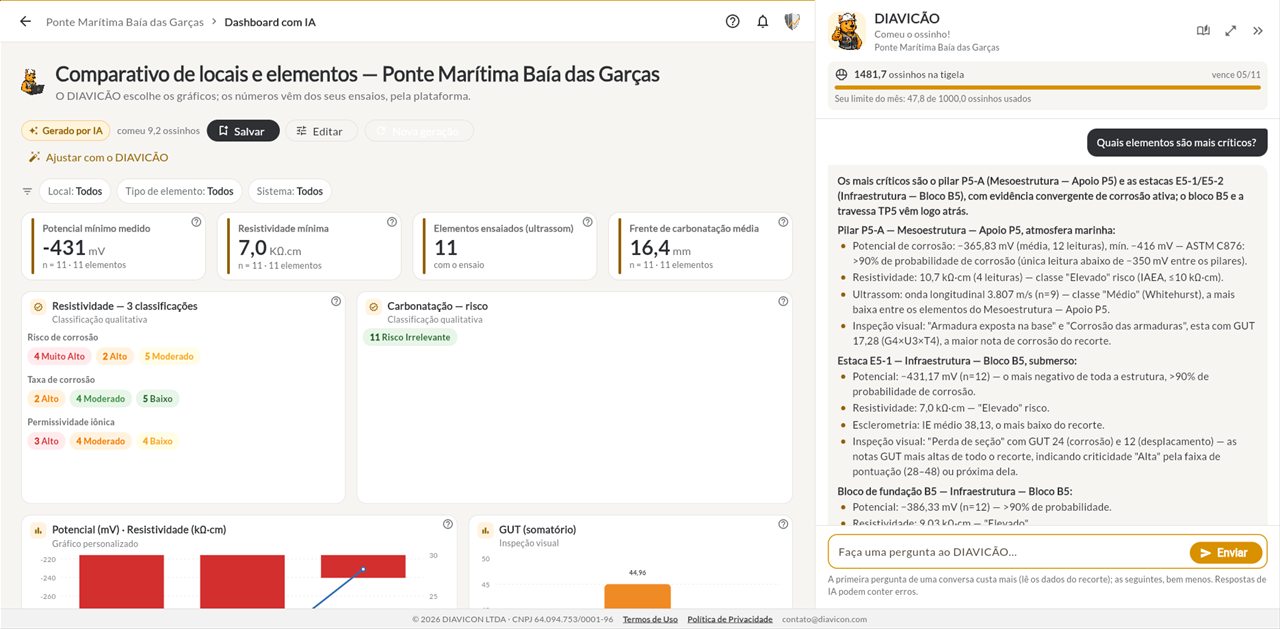Screen dimensions: 1280x629
Task: Click the chart icon of Potencial Resistividade card
Action: [38, 530]
